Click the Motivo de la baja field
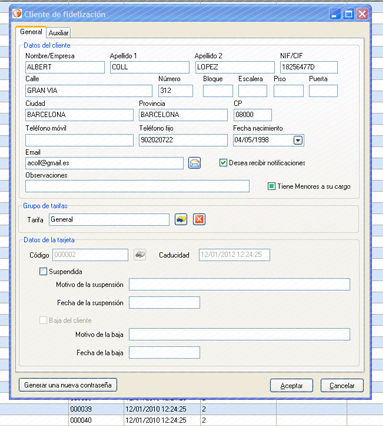The width and height of the screenshot is (383, 426). point(240,334)
